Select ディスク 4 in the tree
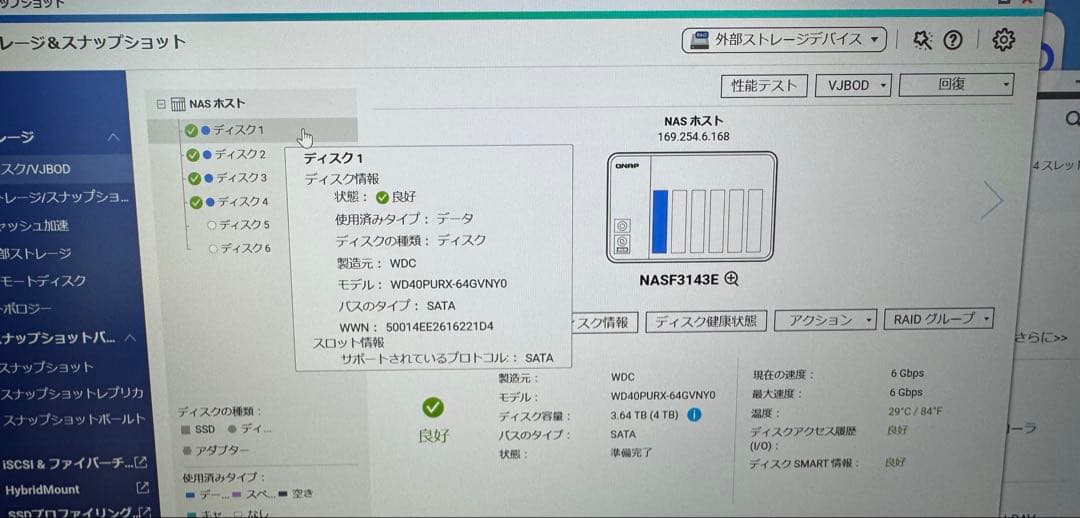Screen dimensions: 1080x518 tap(242, 202)
